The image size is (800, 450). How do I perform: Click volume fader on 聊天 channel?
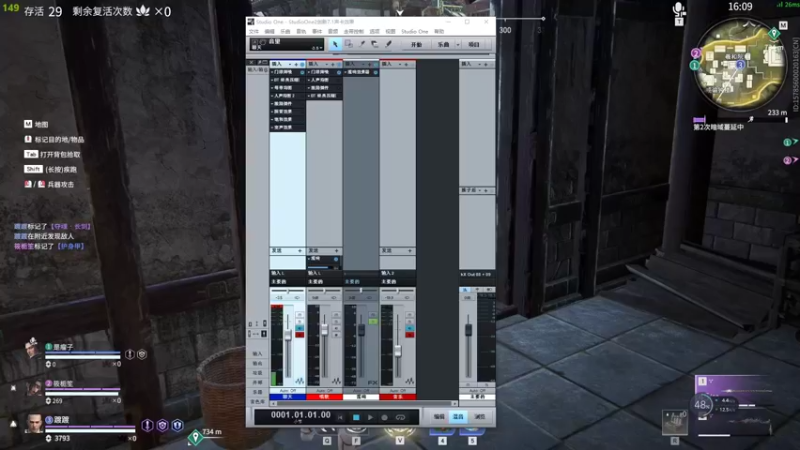(288, 335)
